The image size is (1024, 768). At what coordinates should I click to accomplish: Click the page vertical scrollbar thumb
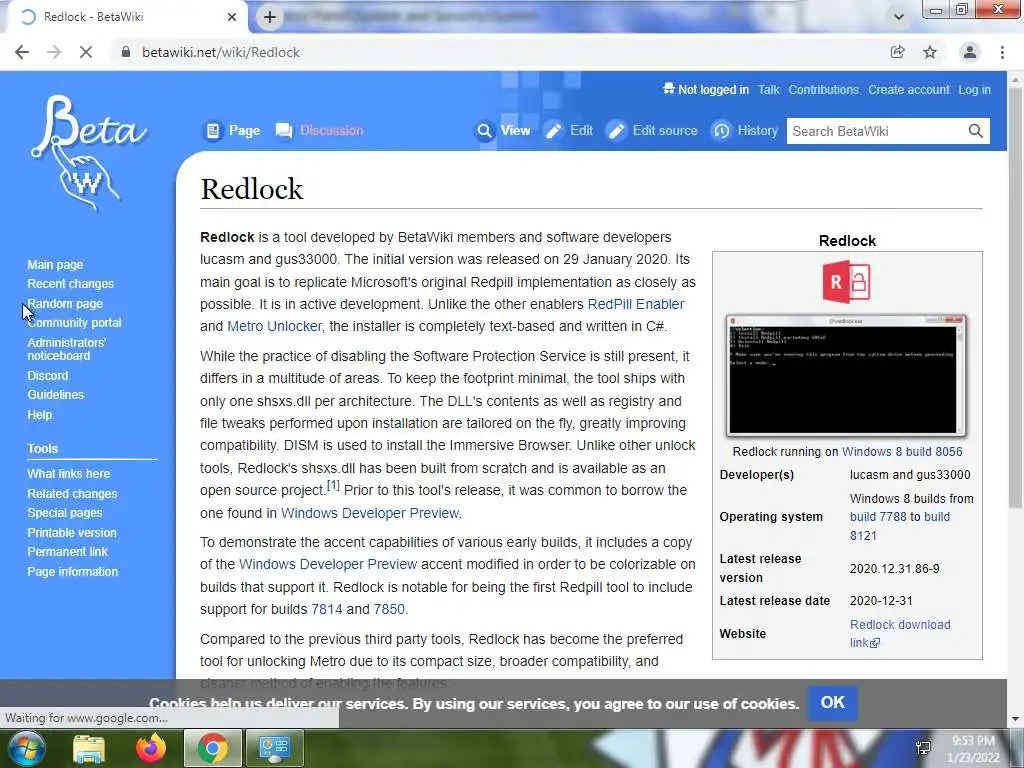click(x=1016, y=297)
